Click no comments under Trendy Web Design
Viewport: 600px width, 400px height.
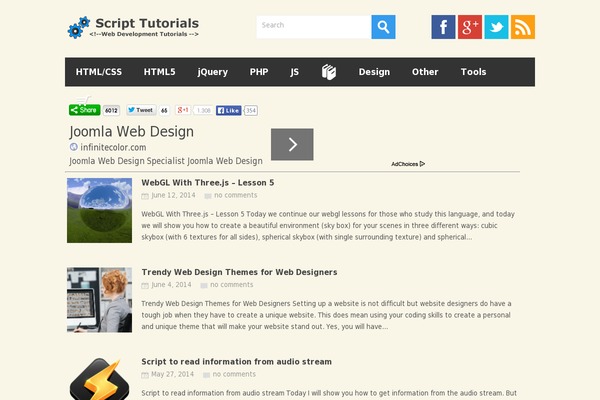coord(232,285)
